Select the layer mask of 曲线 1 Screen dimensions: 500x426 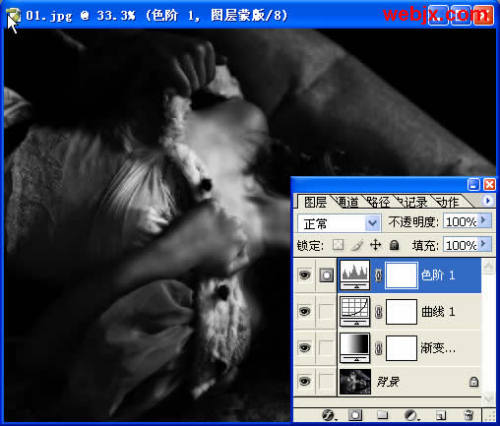coord(401,312)
